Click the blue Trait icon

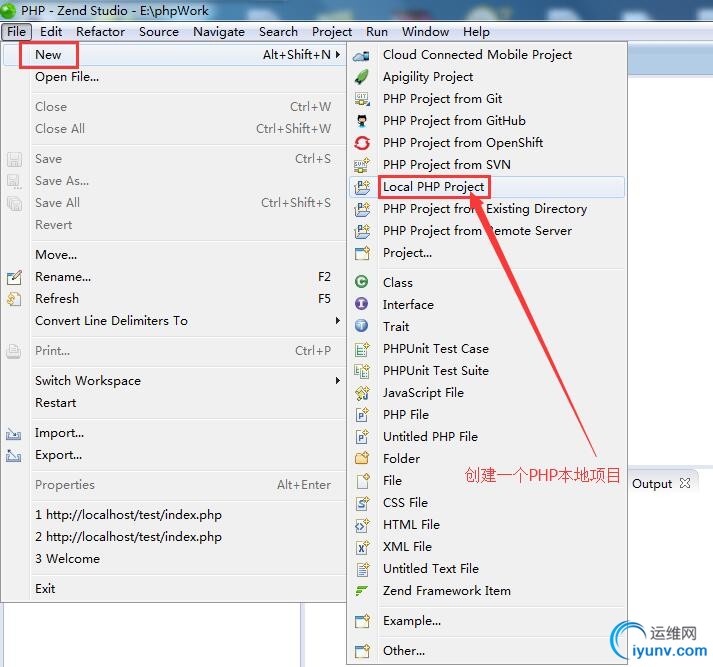click(362, 326)
